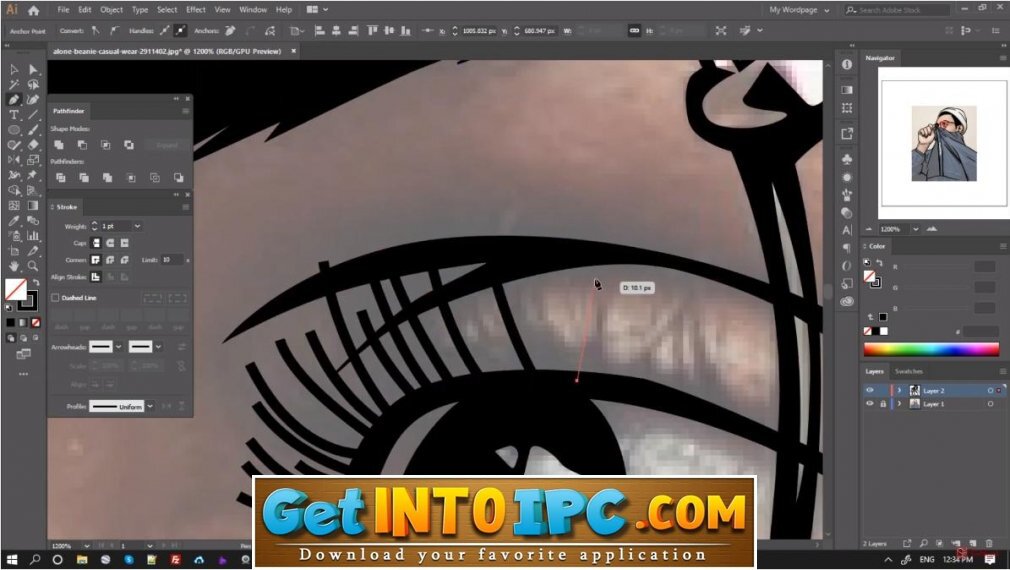The width and height of the screenshot is (1010, 570).
Task: Click Delete Selection trash icon in Layers
Action: (x=989, y=544)
